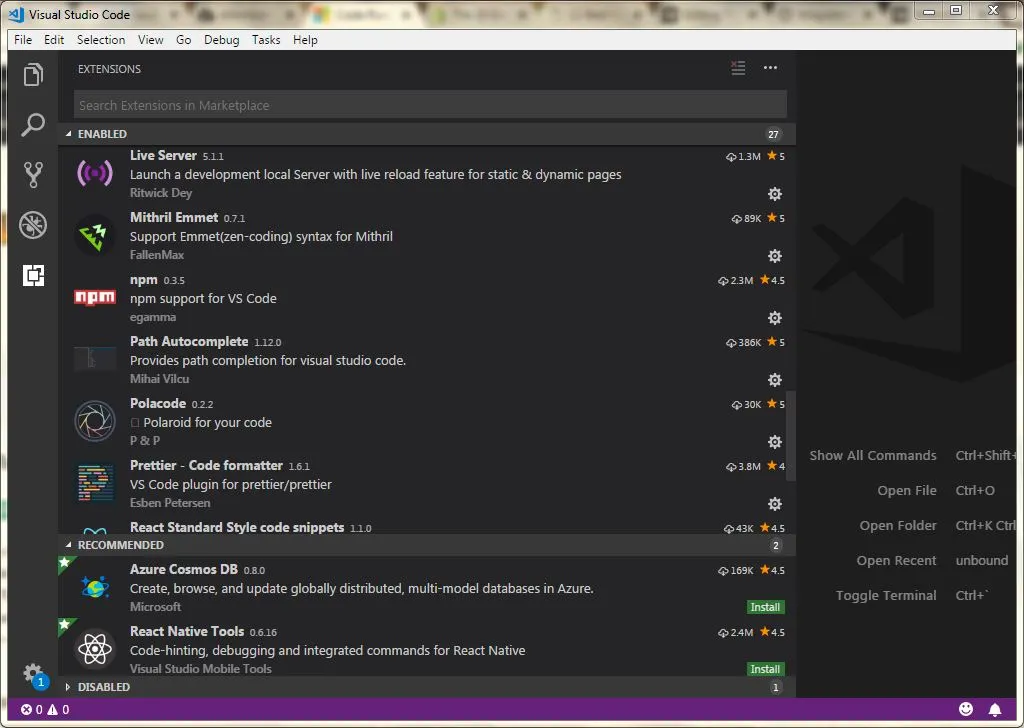Screen dimensions: 1024x728
Task: Click the React Native Tools atom logo
Action: (95, 649)
